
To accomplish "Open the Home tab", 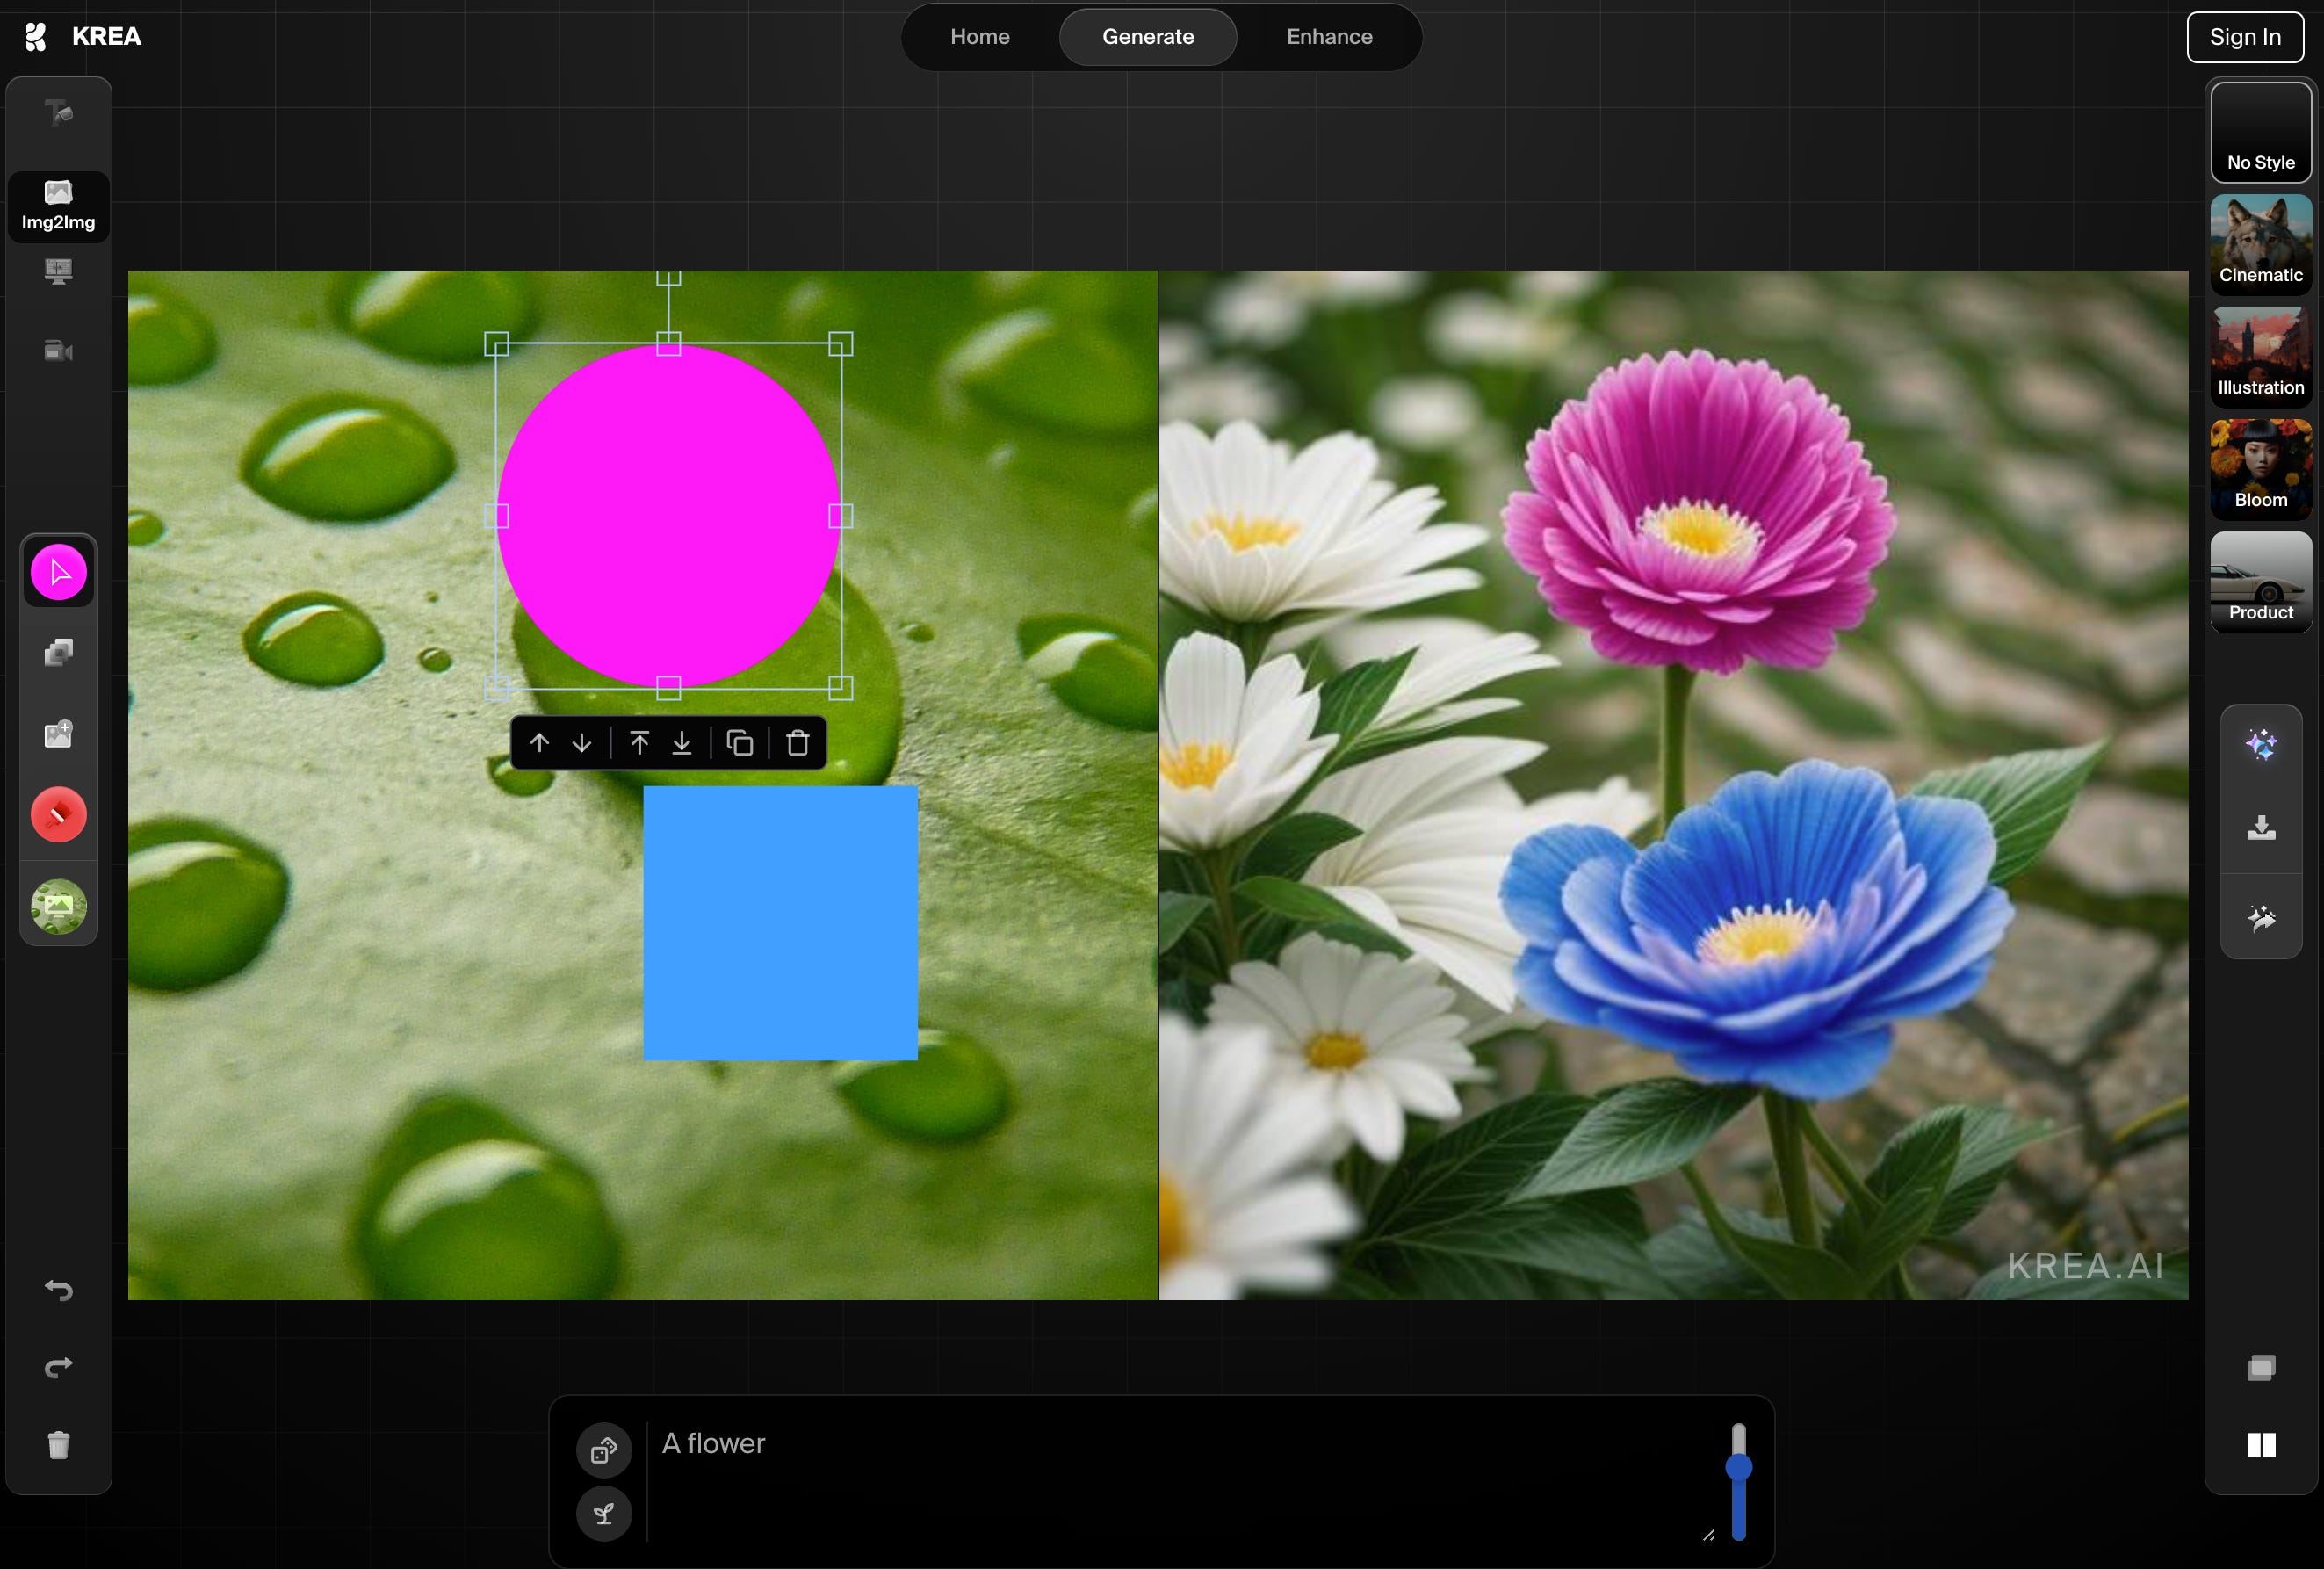I will pyautogui.click(x=979, y=37).
